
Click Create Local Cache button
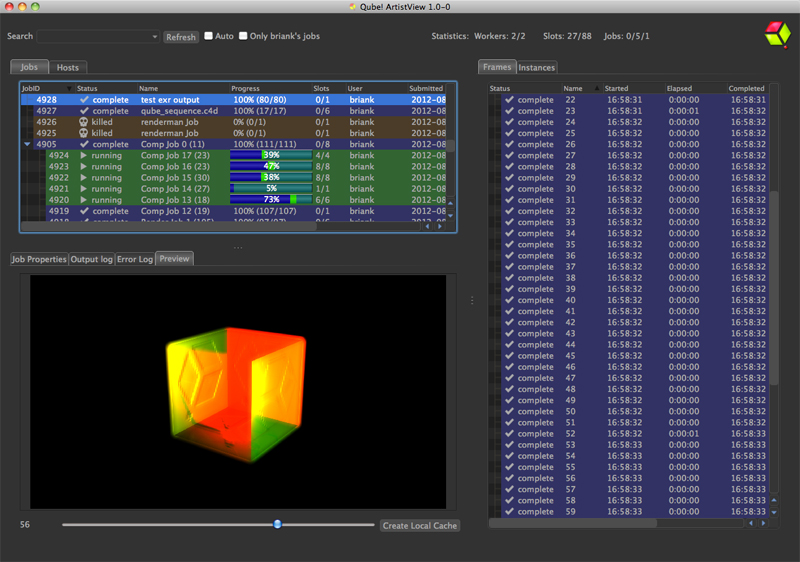pos(420,525)
